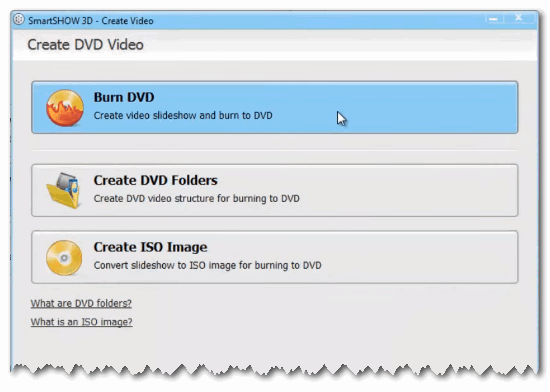
Task: Click the folder icon for Create DVD Folders
Action: click(x=63, y=190)
